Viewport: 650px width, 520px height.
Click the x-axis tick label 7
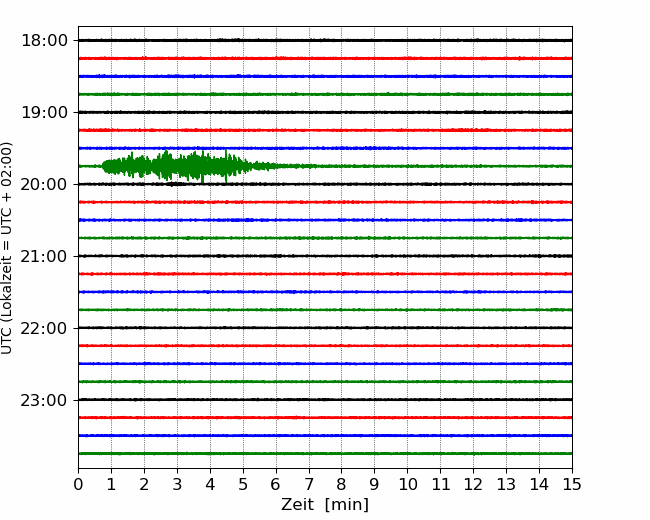pos(309,484)
